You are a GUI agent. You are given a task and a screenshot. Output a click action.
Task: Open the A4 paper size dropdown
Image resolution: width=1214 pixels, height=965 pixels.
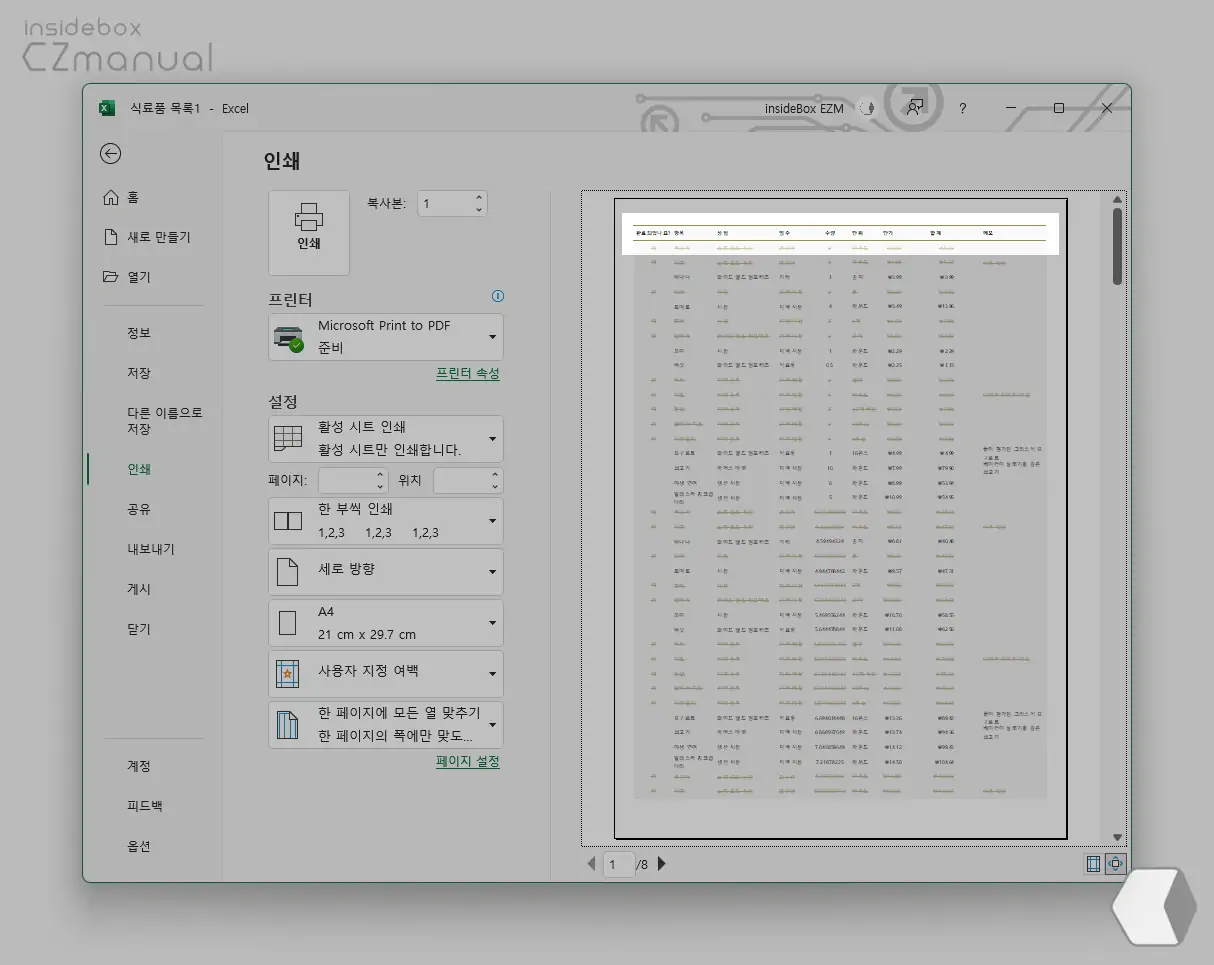(x=385, y=623)
